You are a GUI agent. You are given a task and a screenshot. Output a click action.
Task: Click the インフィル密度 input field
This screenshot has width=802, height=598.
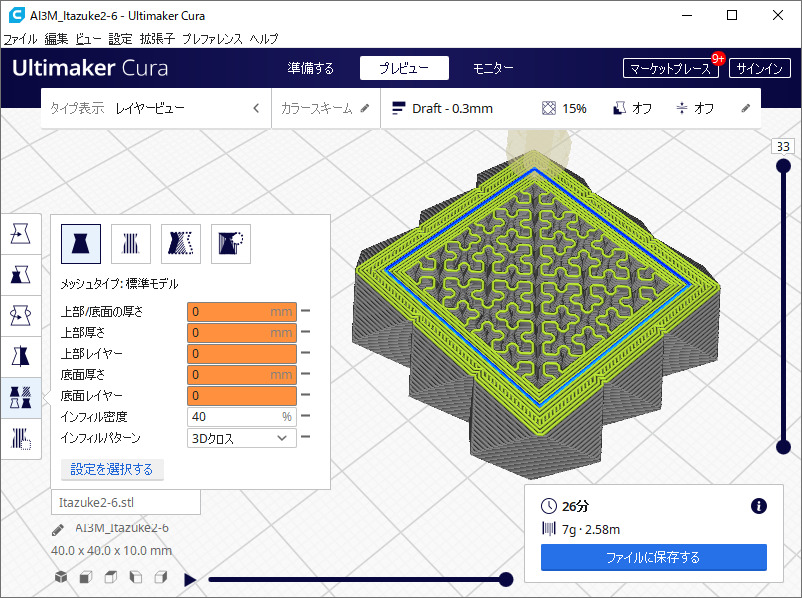point(236,416)
